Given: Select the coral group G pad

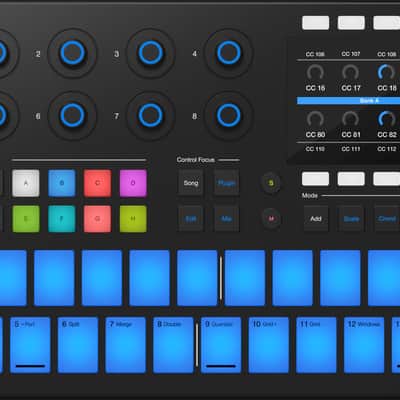Looking at the screenshot, I should coord(97,219).
